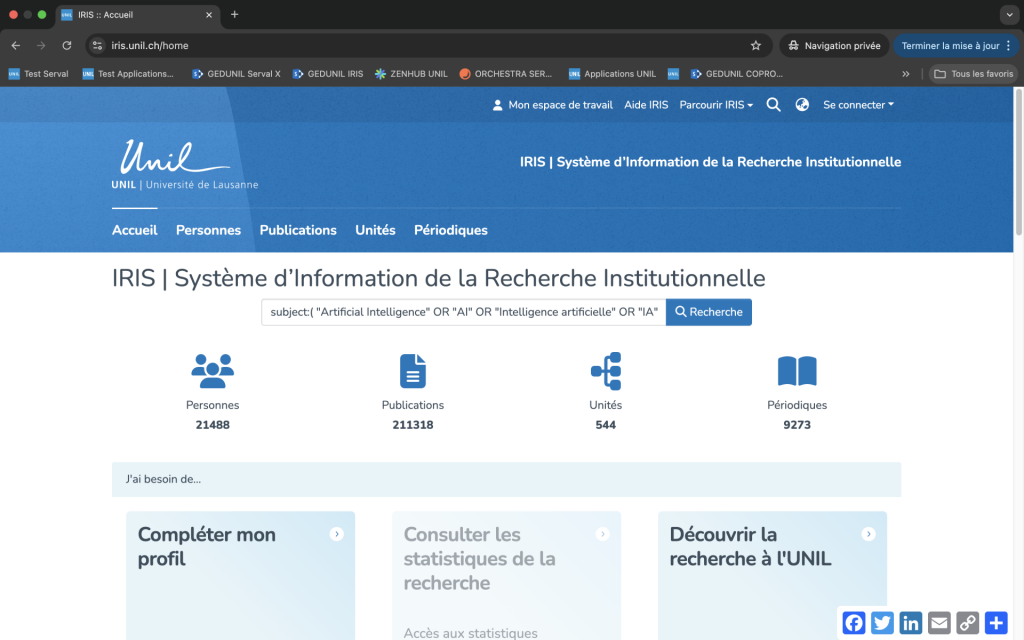Share page by email envelope icon
Viewport: 1024px width, 640px height.
tap(939, 623)
